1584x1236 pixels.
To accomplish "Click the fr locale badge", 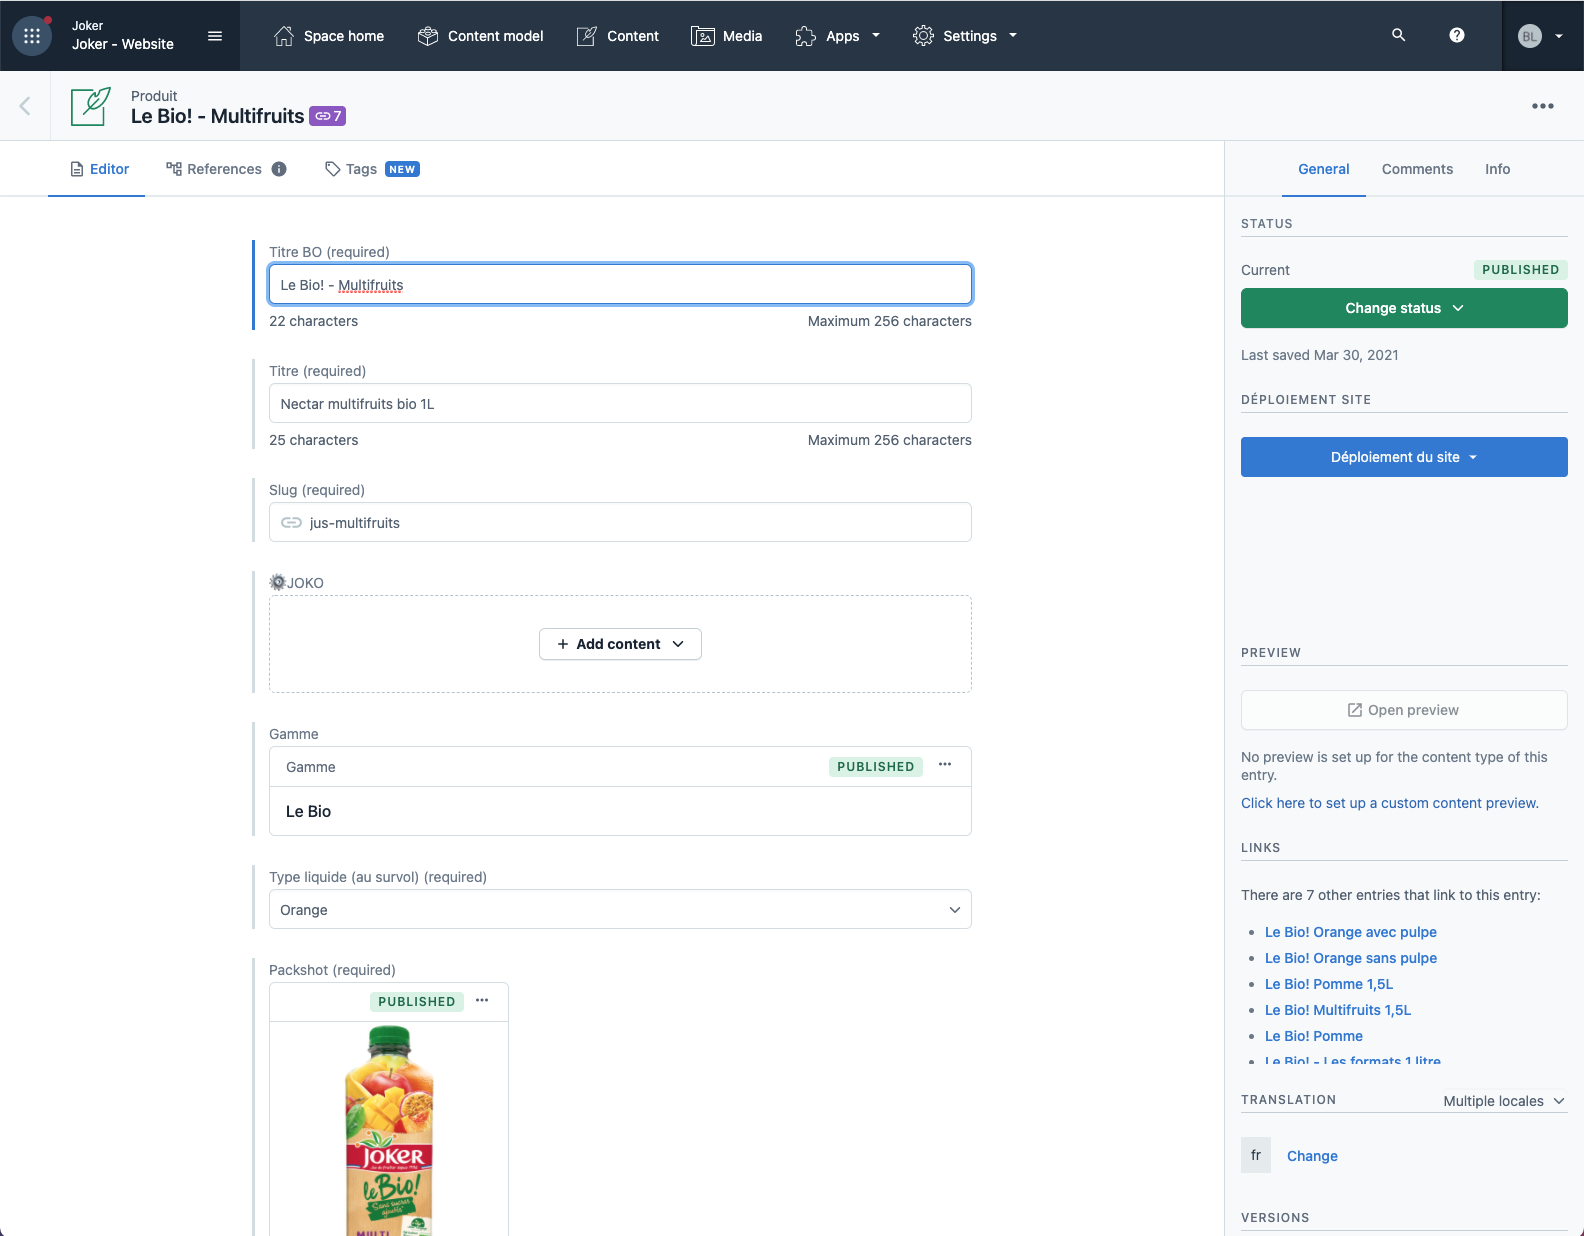I will click(1256, 1155).
